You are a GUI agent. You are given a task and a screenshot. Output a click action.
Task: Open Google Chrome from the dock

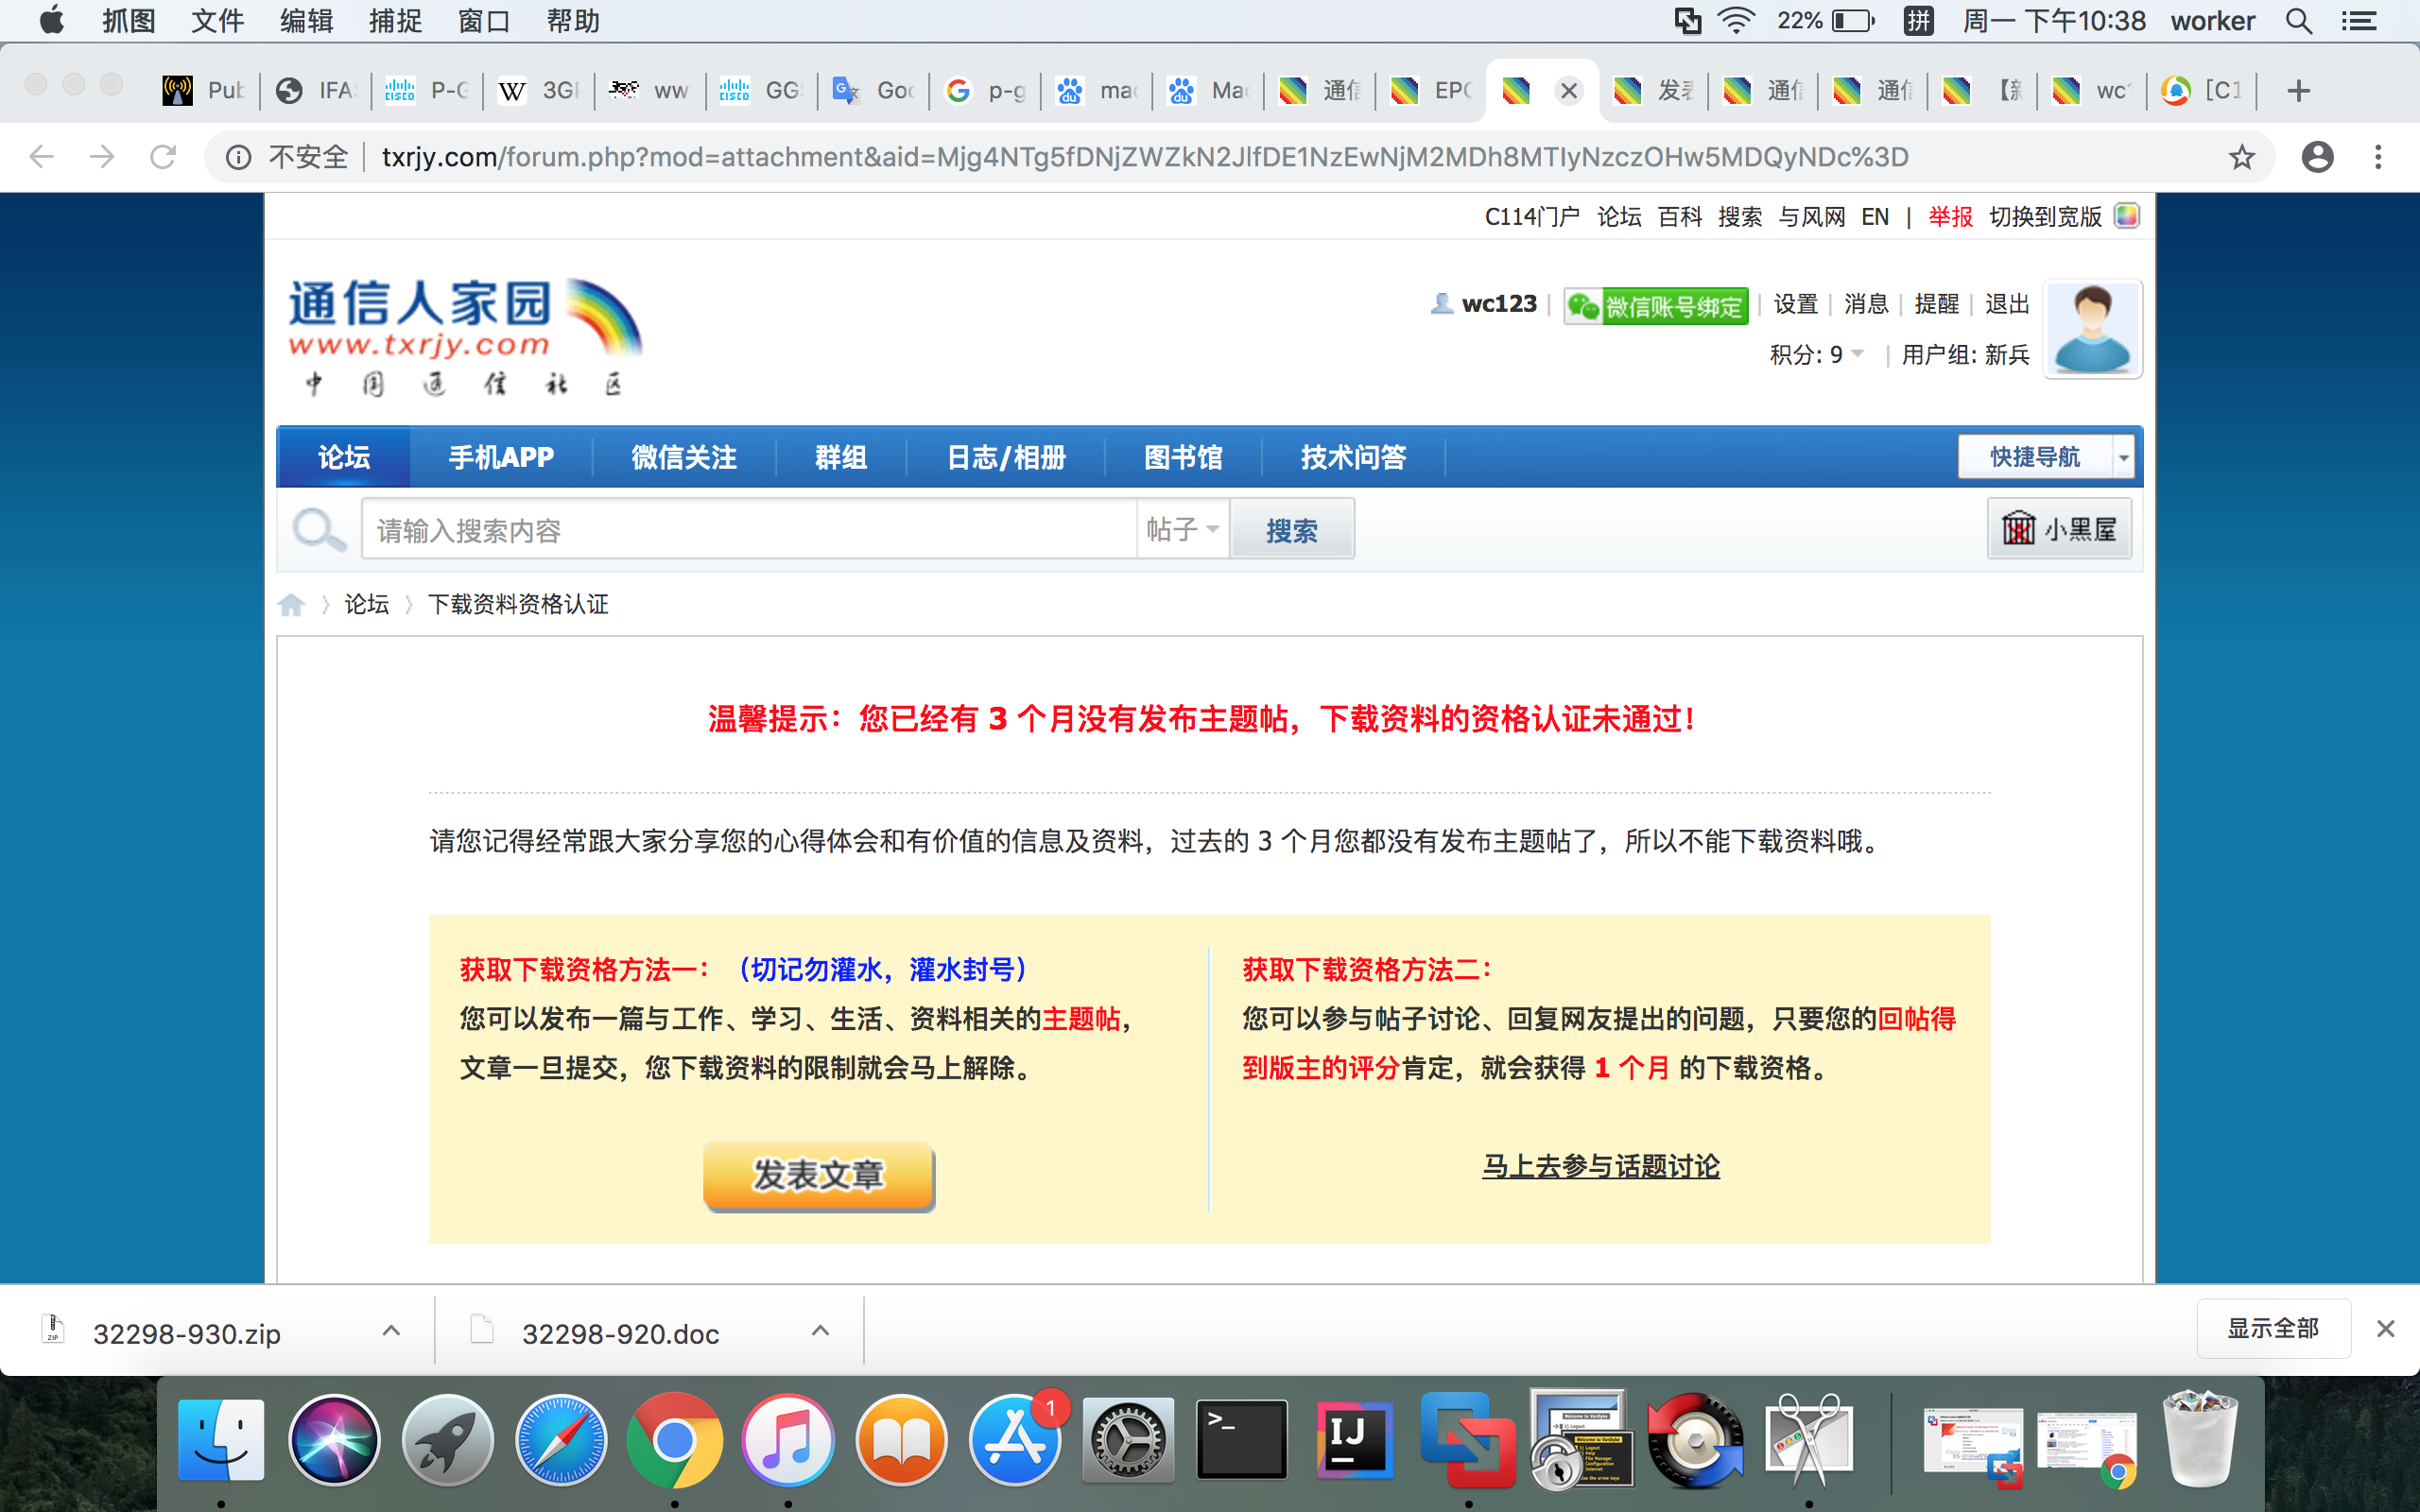coord(674,1440)
